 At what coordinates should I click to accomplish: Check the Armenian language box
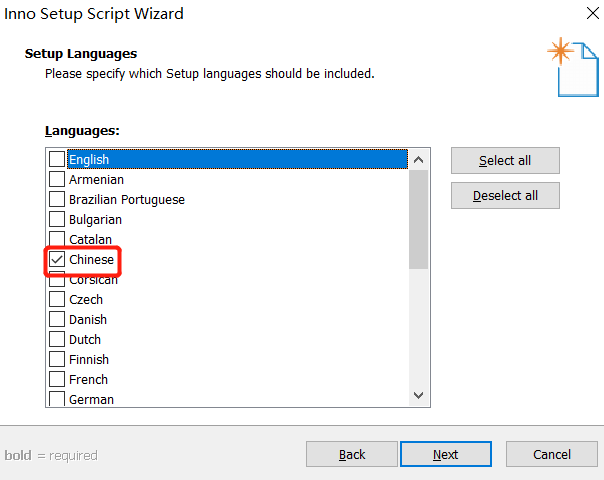tap(58, 179)
